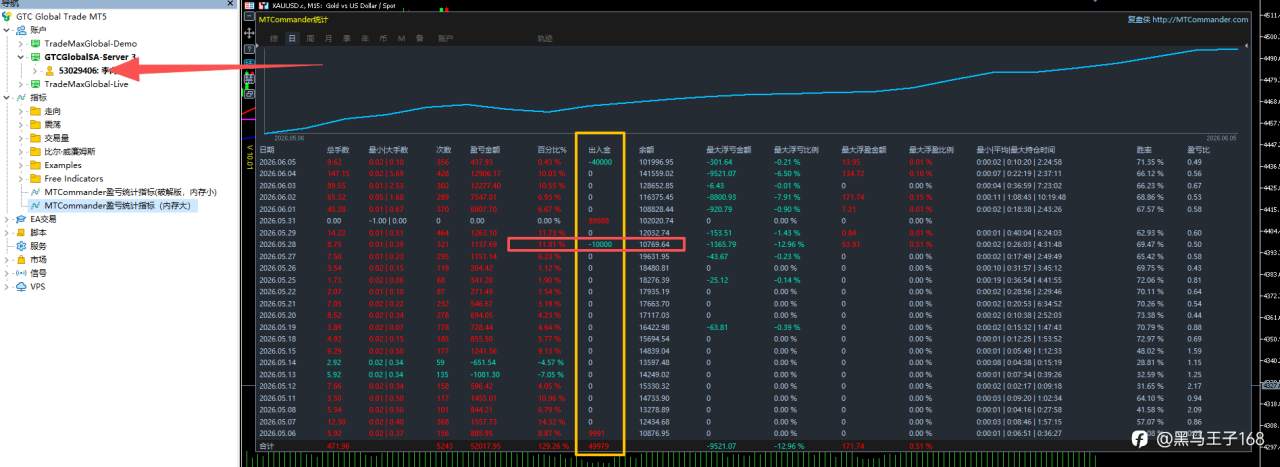1280x467 pixels.
Task: Click the 53029406 account user icon
Action: [50, 71]
